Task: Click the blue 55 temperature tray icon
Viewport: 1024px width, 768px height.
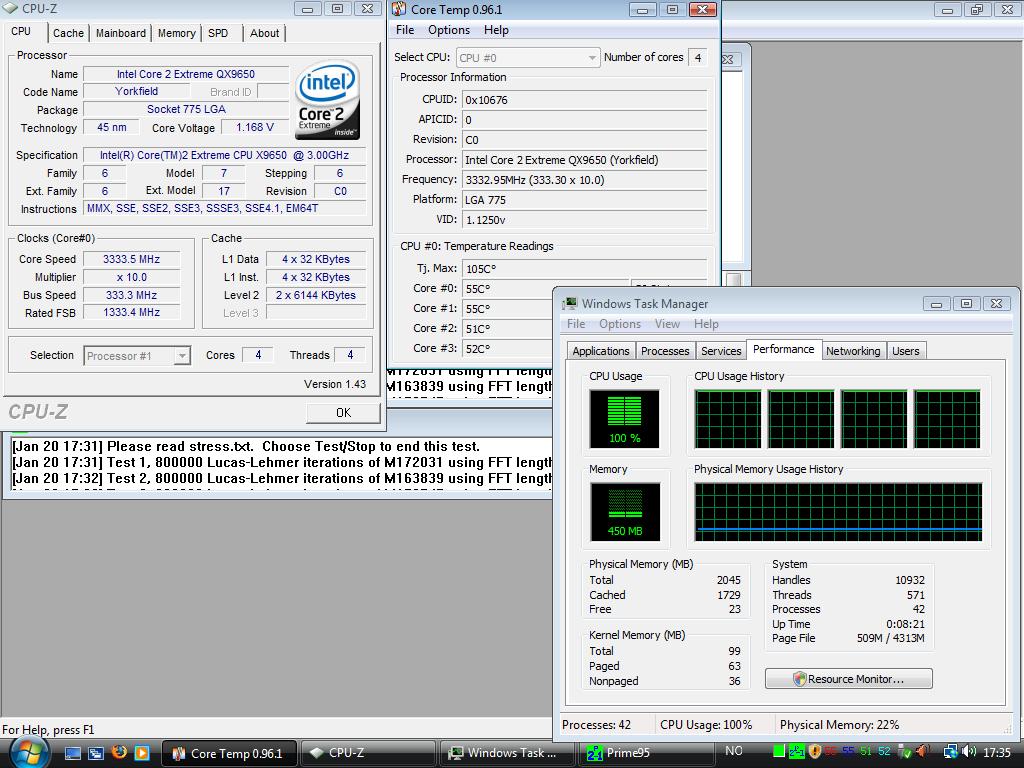Action: coord(848,751)
